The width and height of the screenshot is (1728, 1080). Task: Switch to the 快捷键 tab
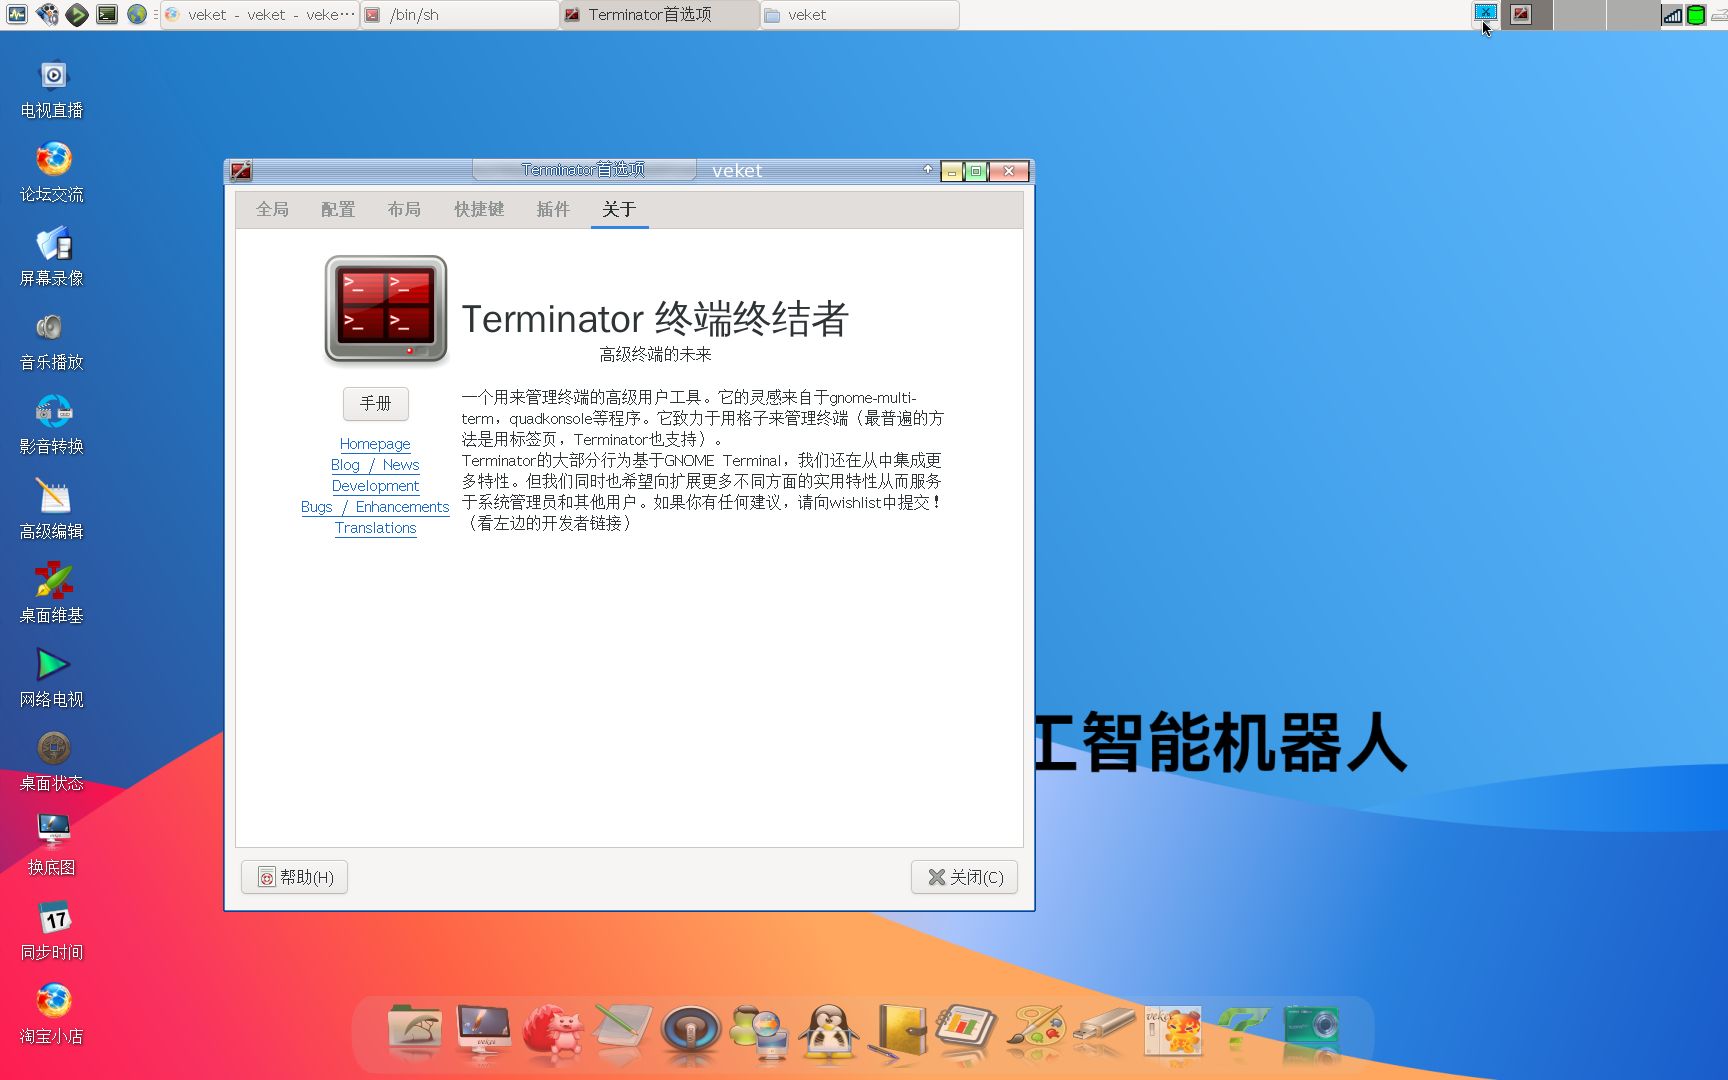coord(479,209)
